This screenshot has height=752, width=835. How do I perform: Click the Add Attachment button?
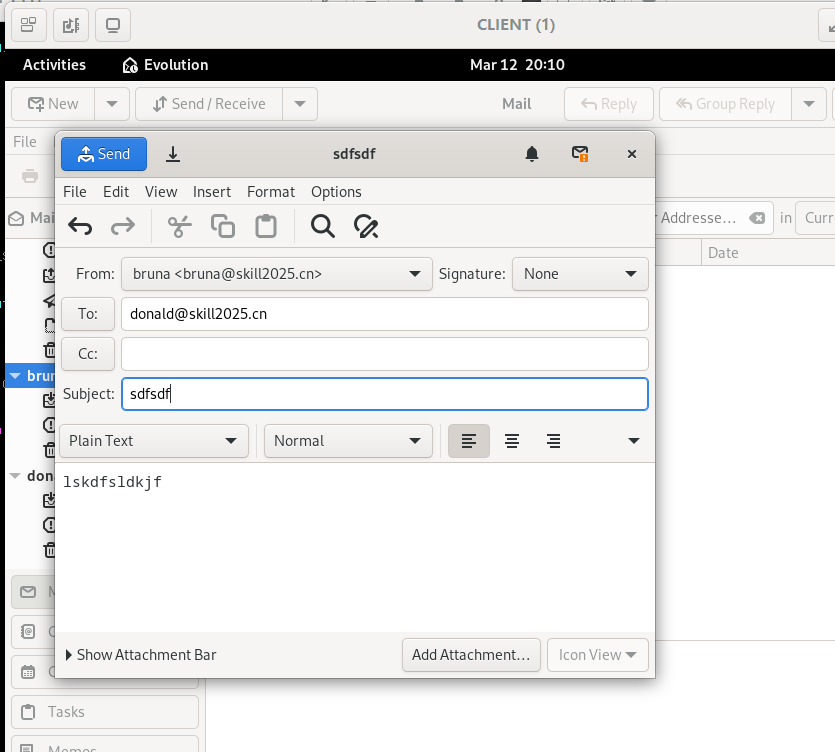pyautogui.click(x=471, y=655)
